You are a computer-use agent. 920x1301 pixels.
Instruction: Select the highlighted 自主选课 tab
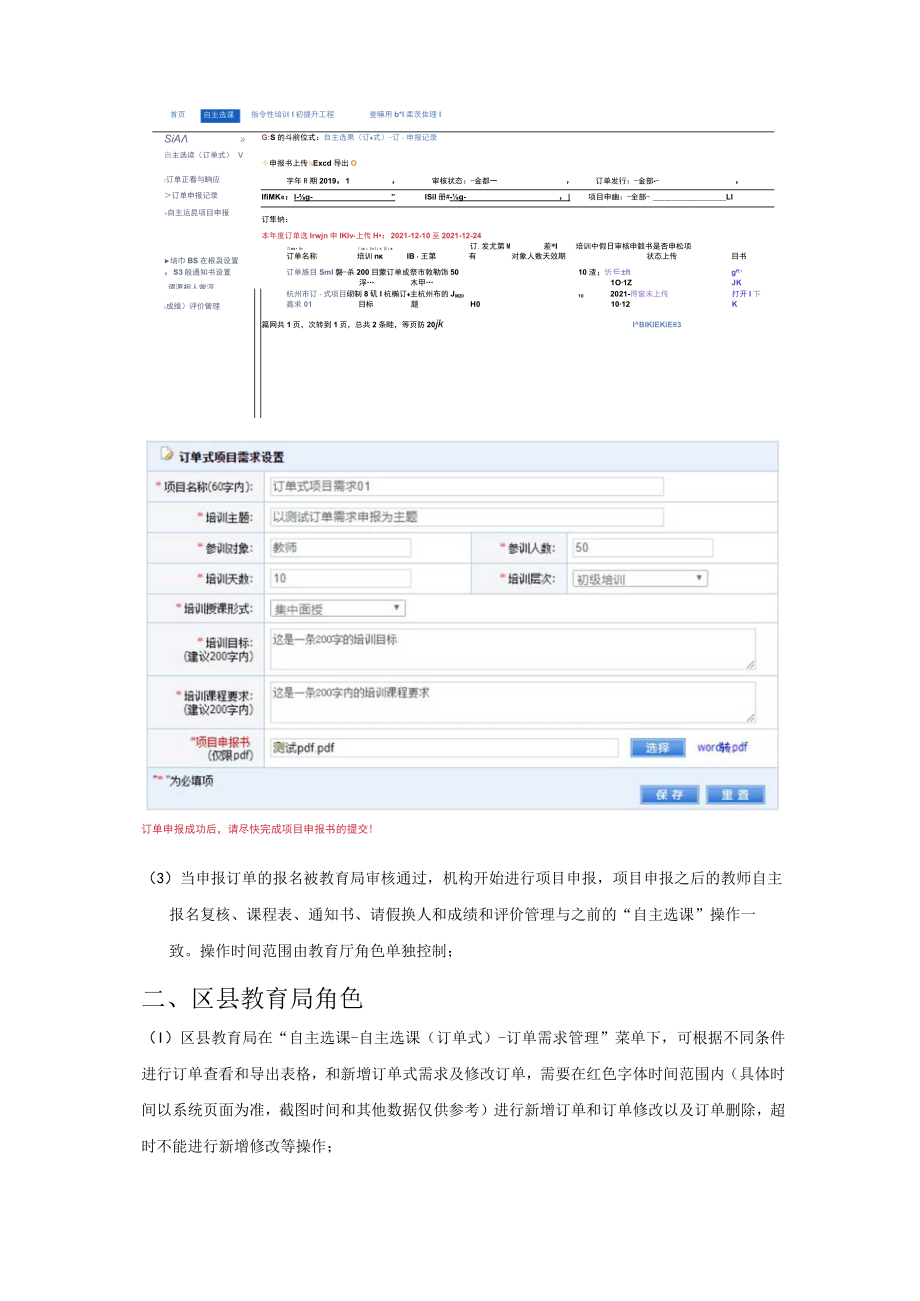tap(221, 115)
